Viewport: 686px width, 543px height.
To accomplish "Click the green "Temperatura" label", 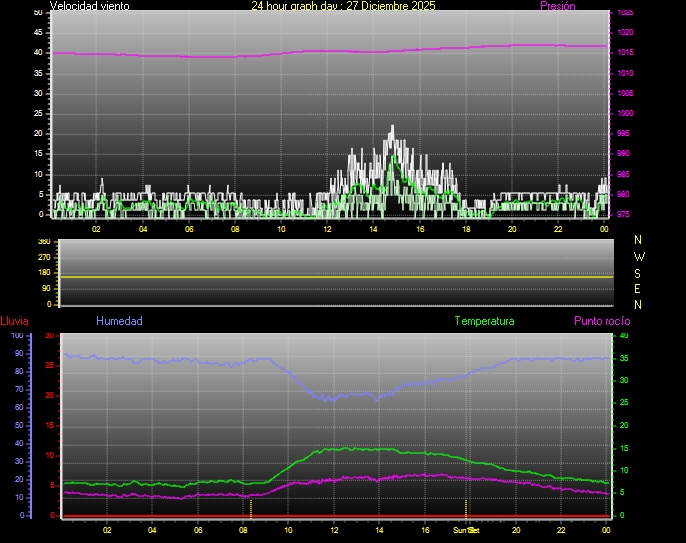I will coord(484,321).
